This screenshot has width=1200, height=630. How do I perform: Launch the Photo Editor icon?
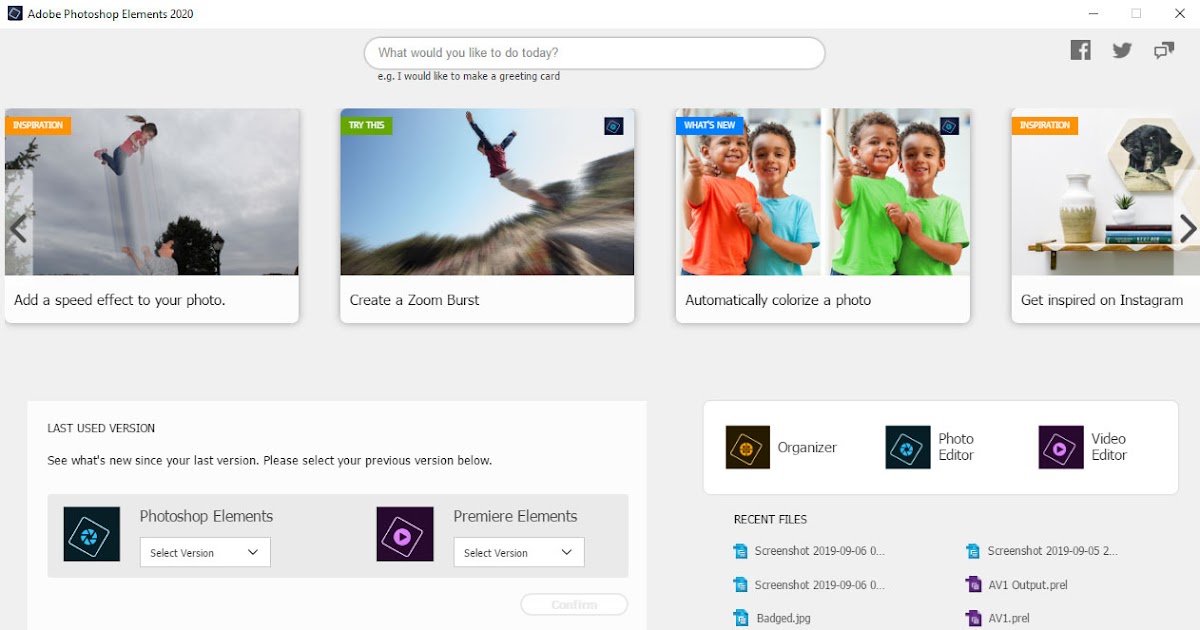click(908, 447)
